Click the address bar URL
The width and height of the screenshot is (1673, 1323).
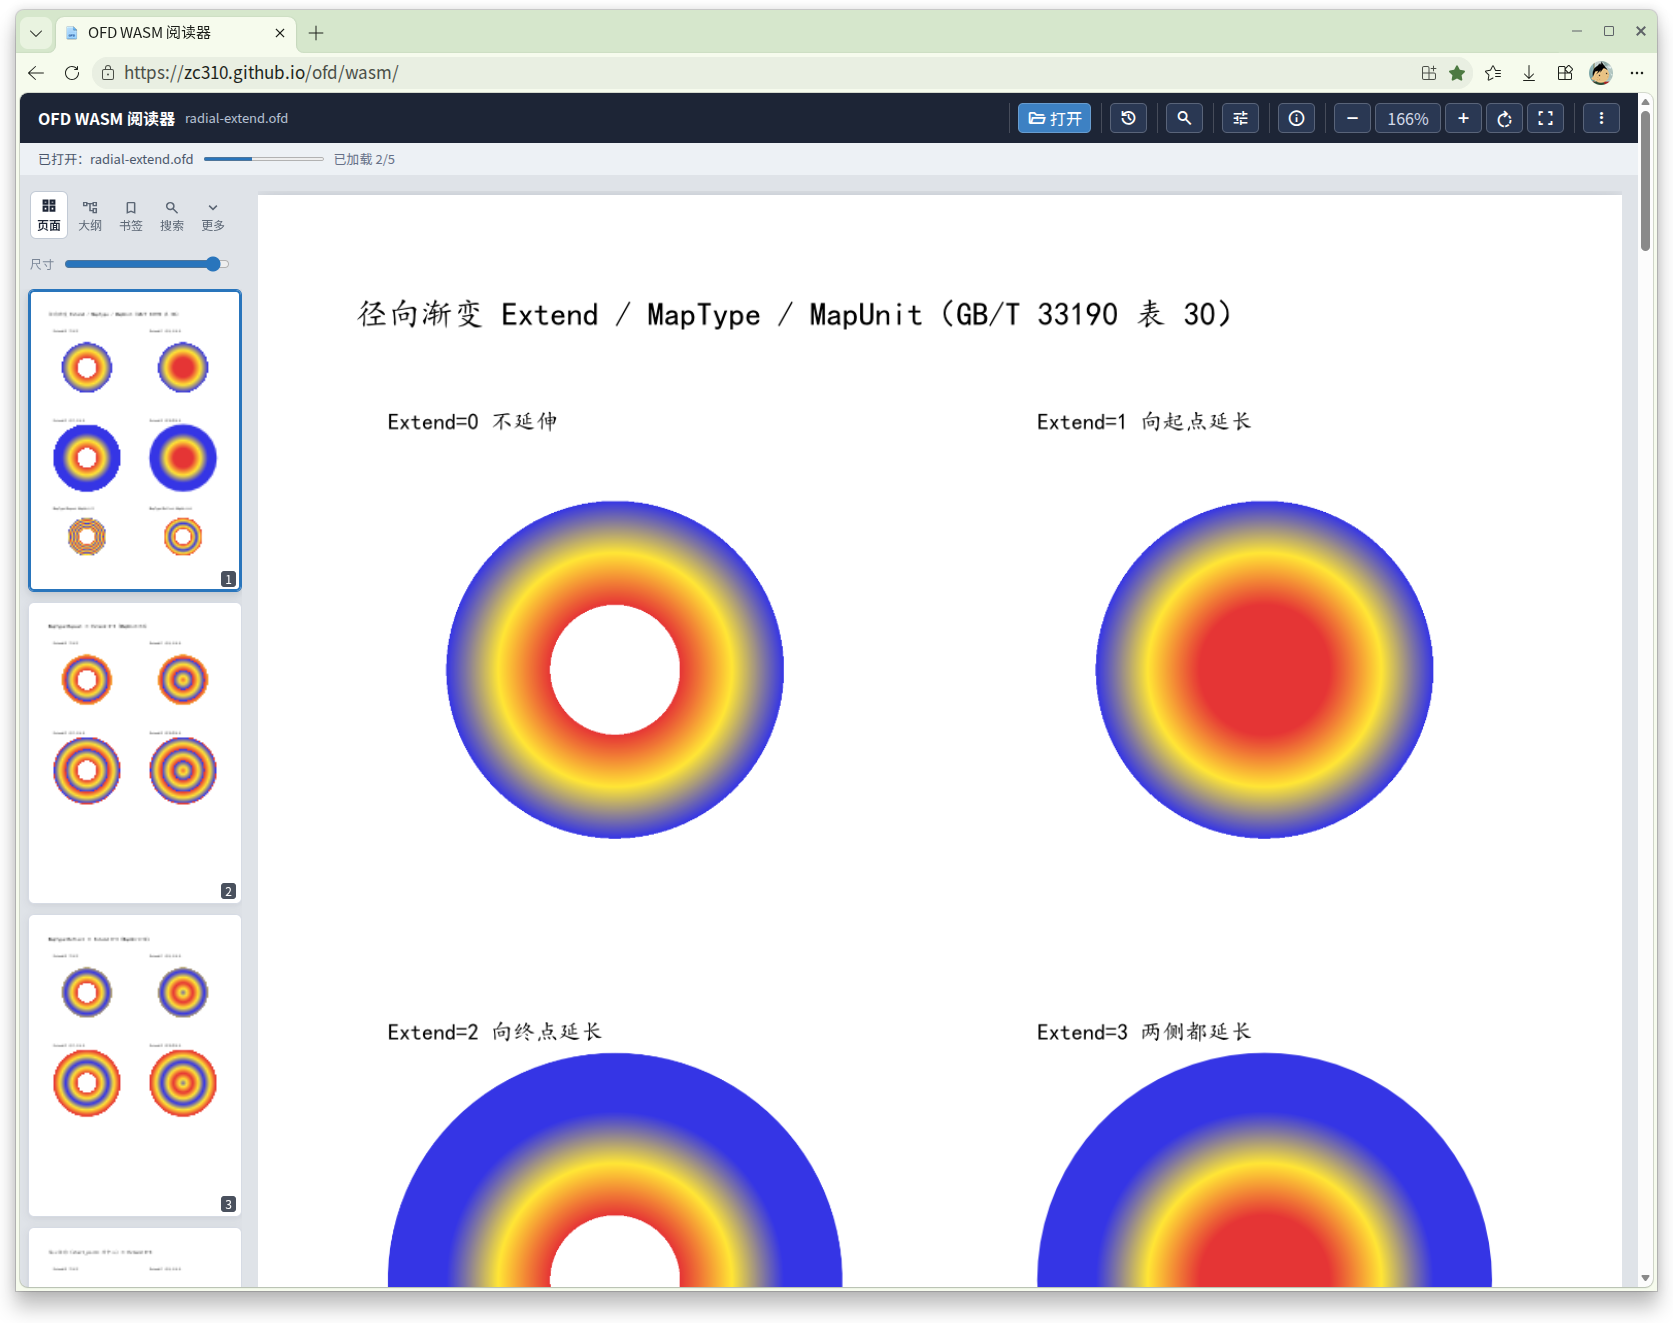point(261,72)
